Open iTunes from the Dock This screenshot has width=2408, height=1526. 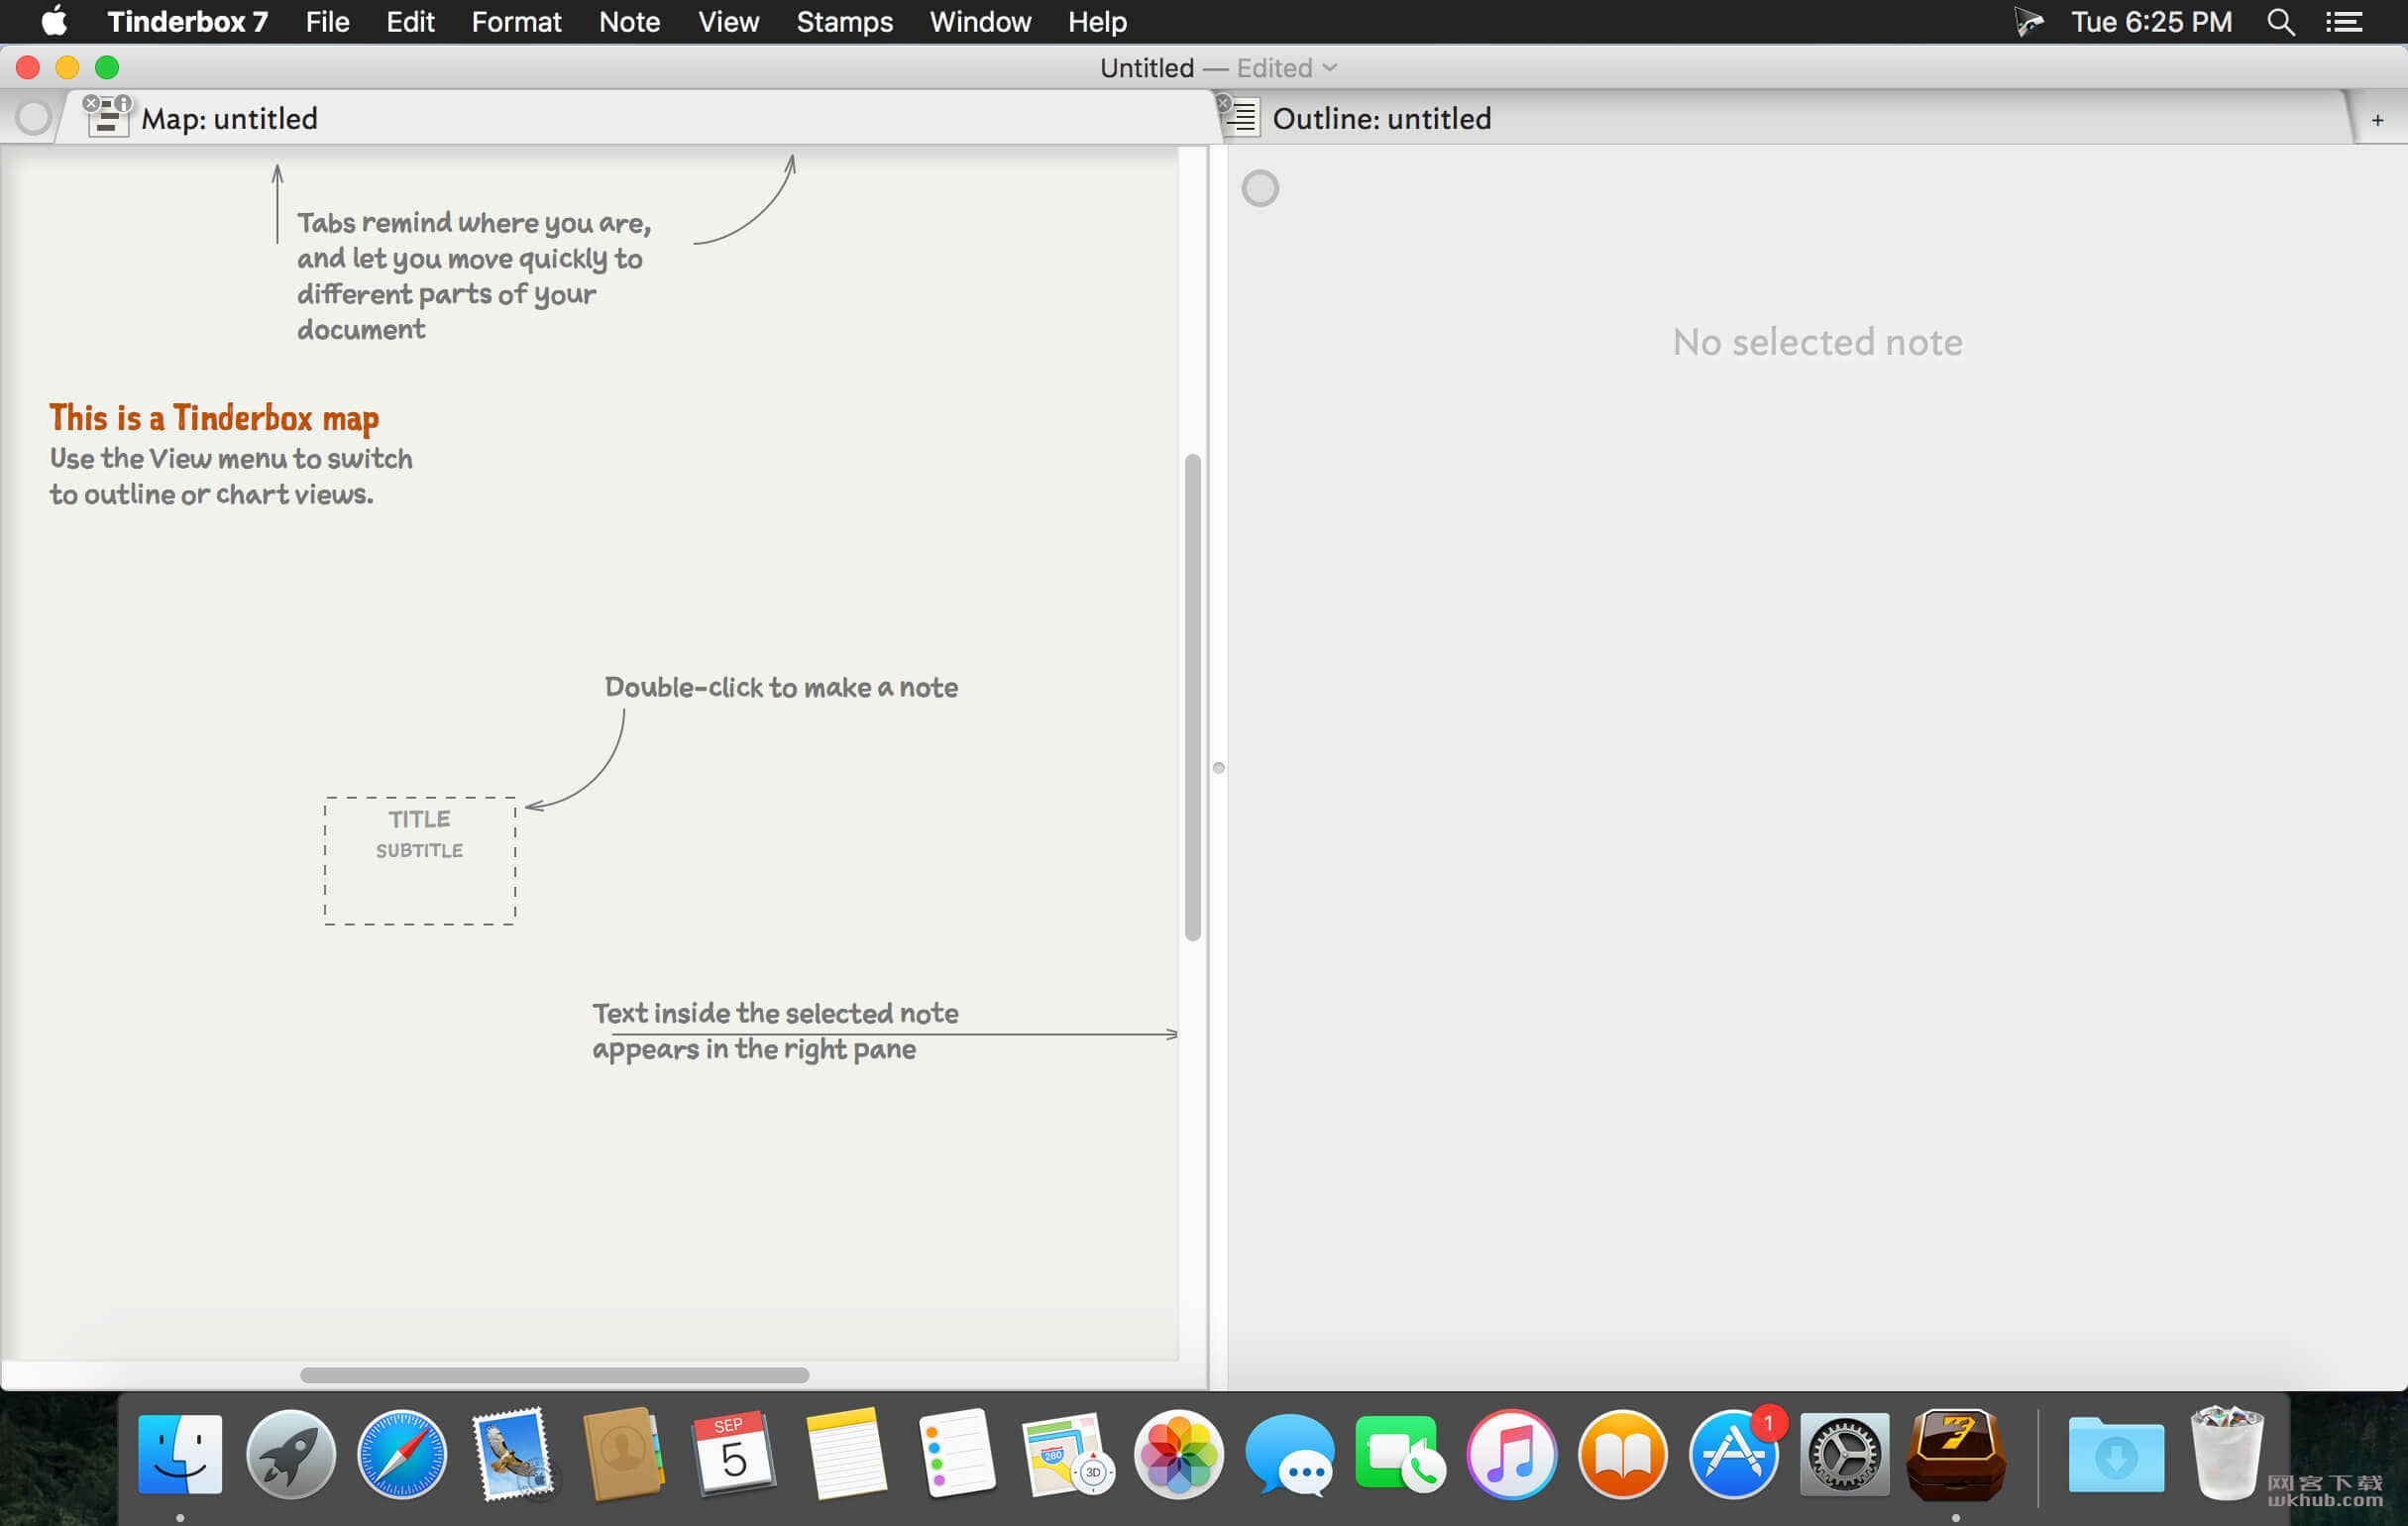[x=1511, y=1455]
